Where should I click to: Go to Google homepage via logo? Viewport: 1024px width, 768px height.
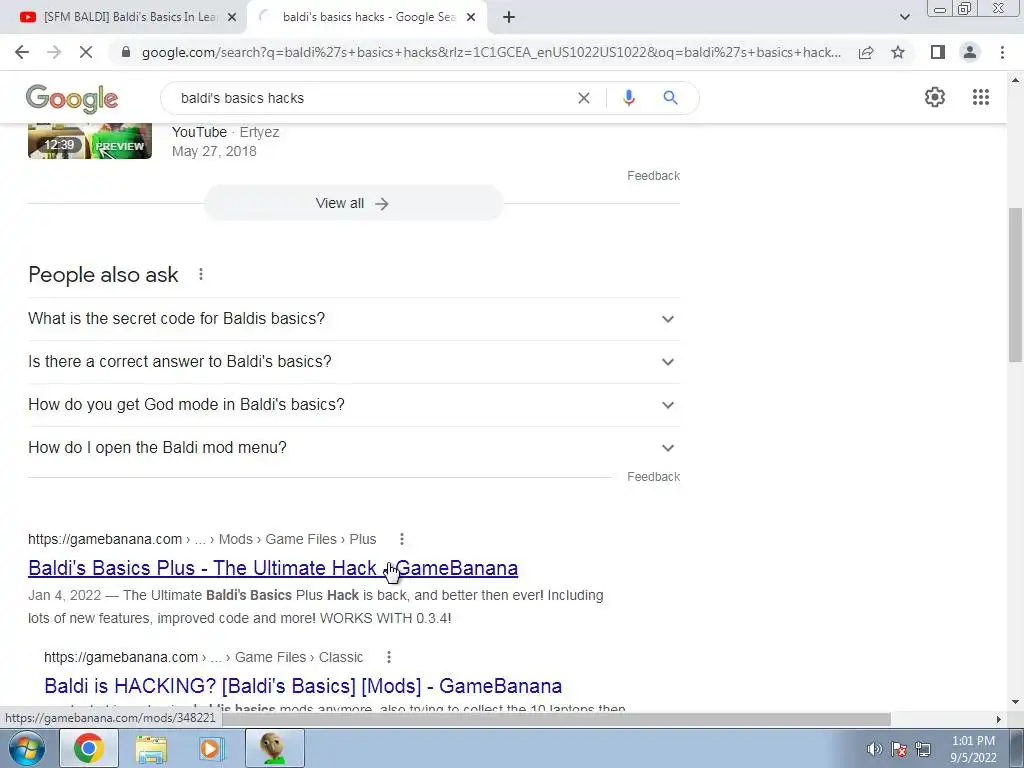(72, 99)
